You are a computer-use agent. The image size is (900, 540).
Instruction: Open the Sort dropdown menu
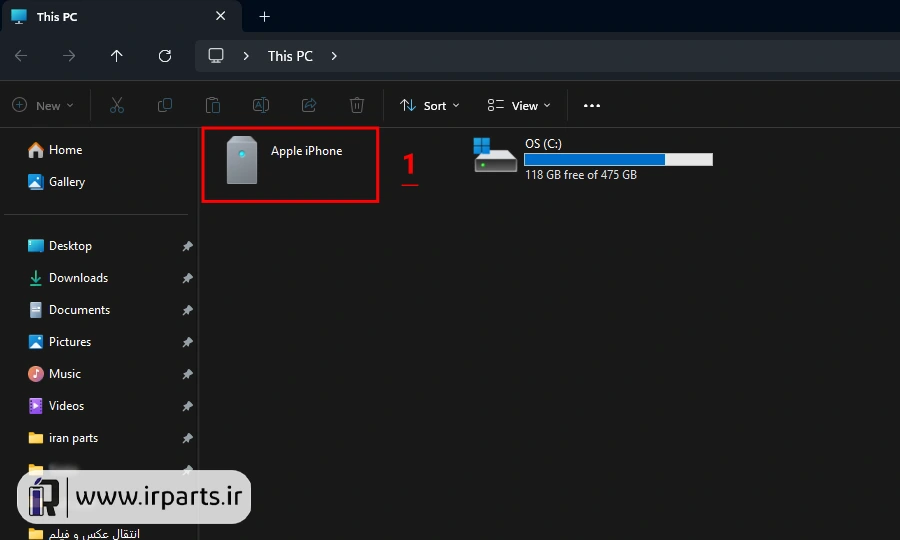(430, 106)
